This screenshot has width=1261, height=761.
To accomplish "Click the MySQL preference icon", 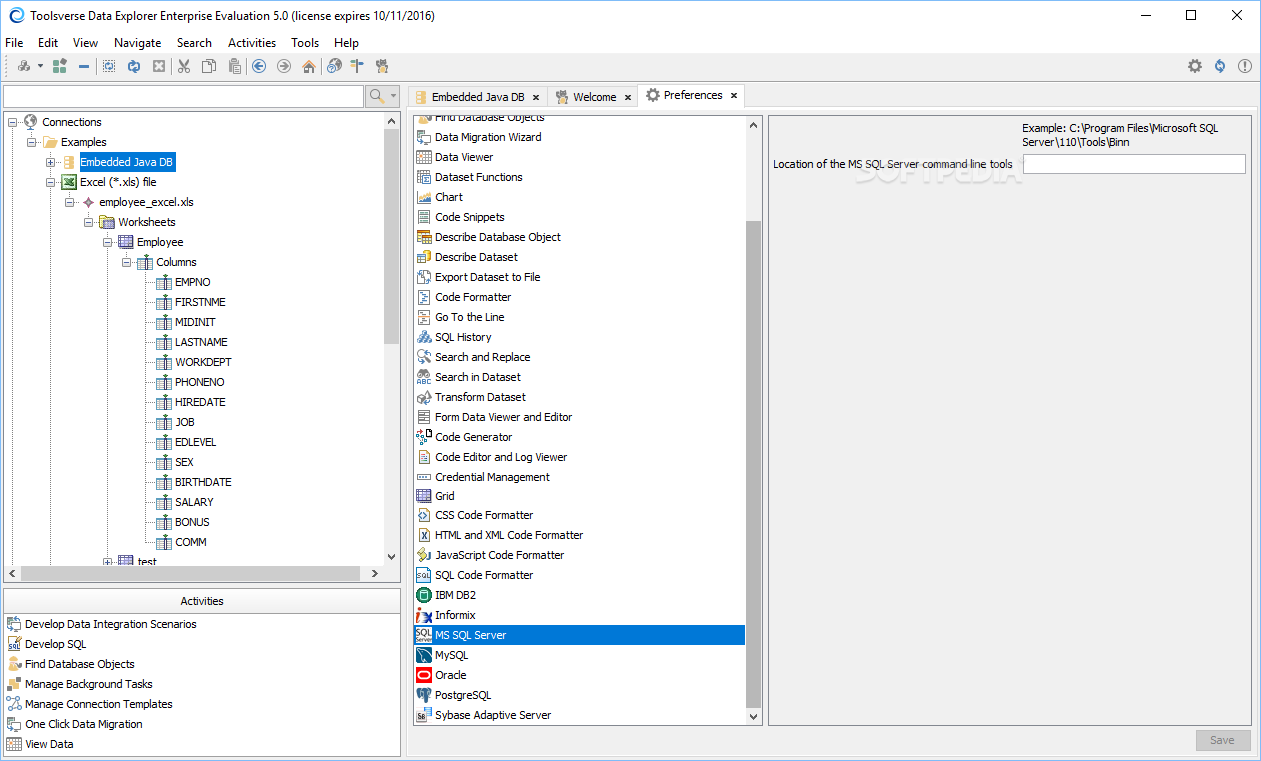I will point(424,655).
